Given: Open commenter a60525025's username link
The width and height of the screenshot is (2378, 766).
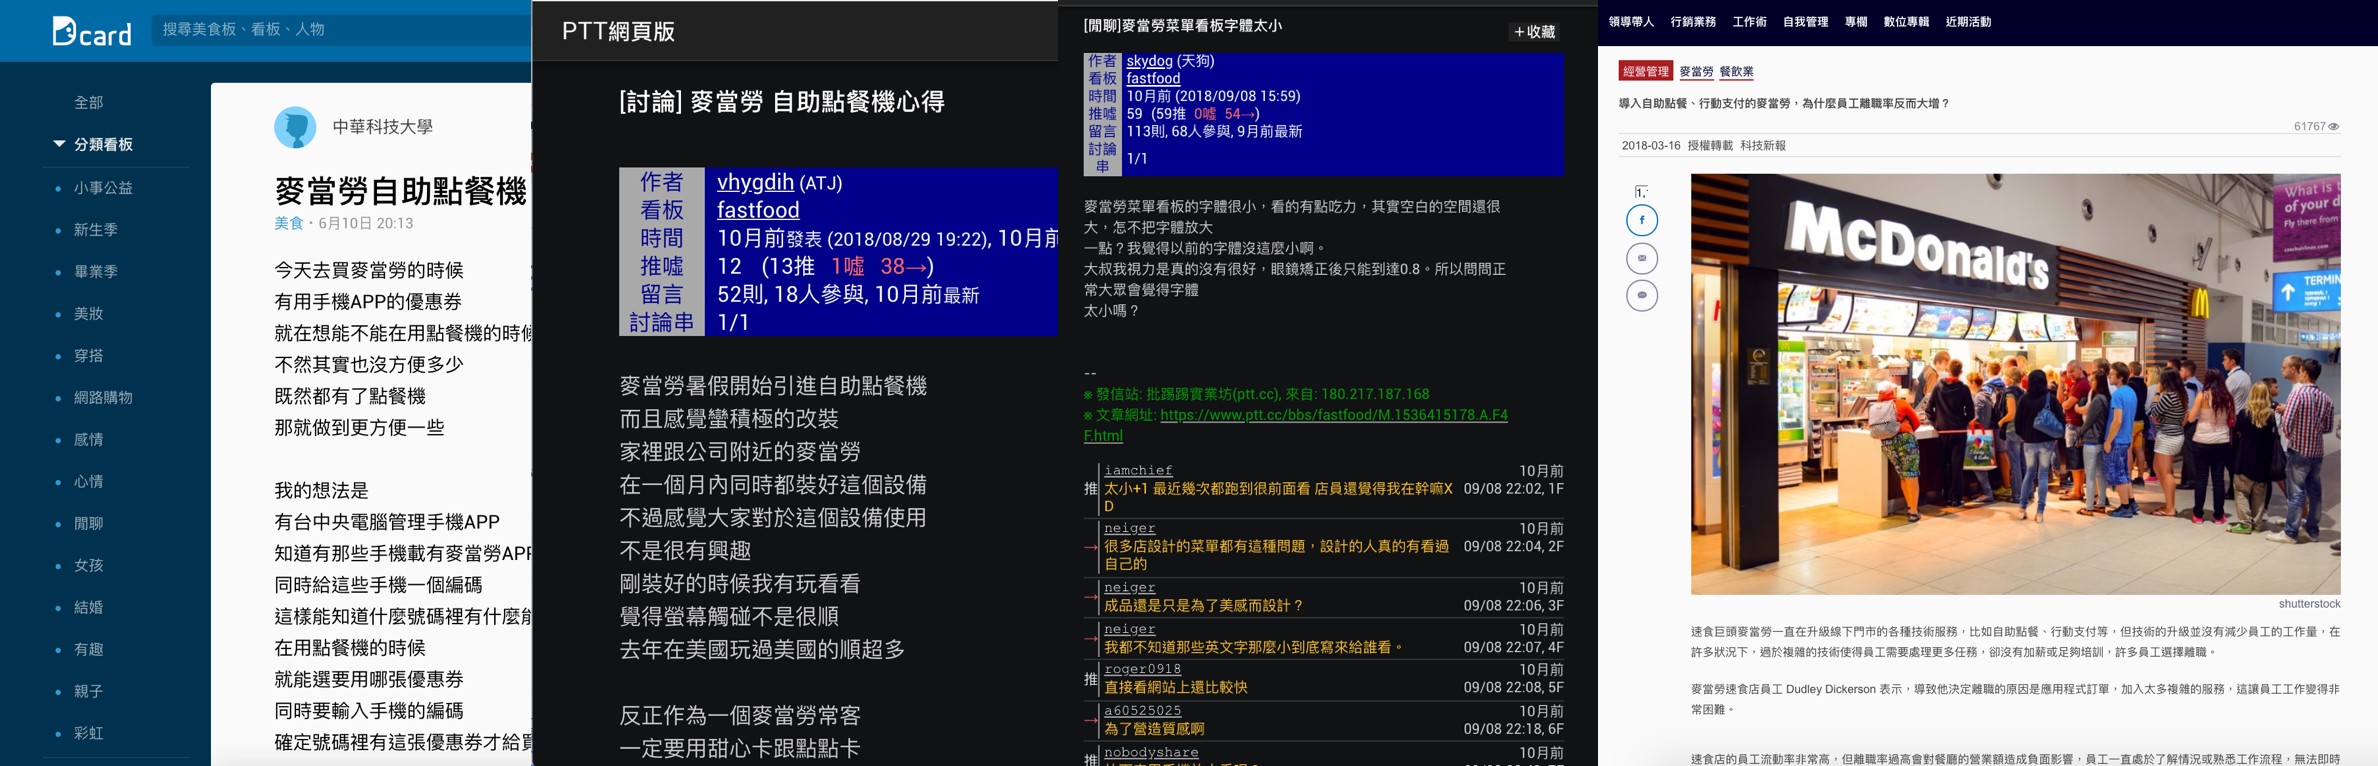Looking at the screenshot, I should 1143,711.
